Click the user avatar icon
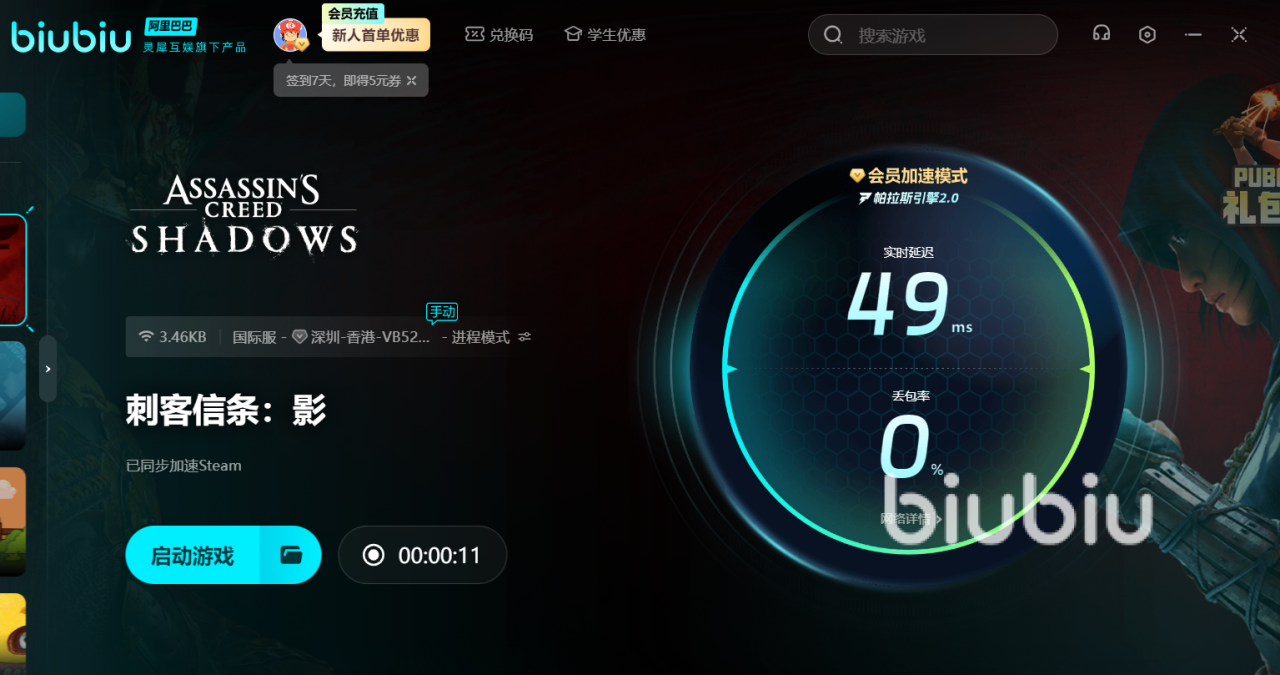Image resolution: width=1280 pixels, height=675 pixels. (290, 35)
